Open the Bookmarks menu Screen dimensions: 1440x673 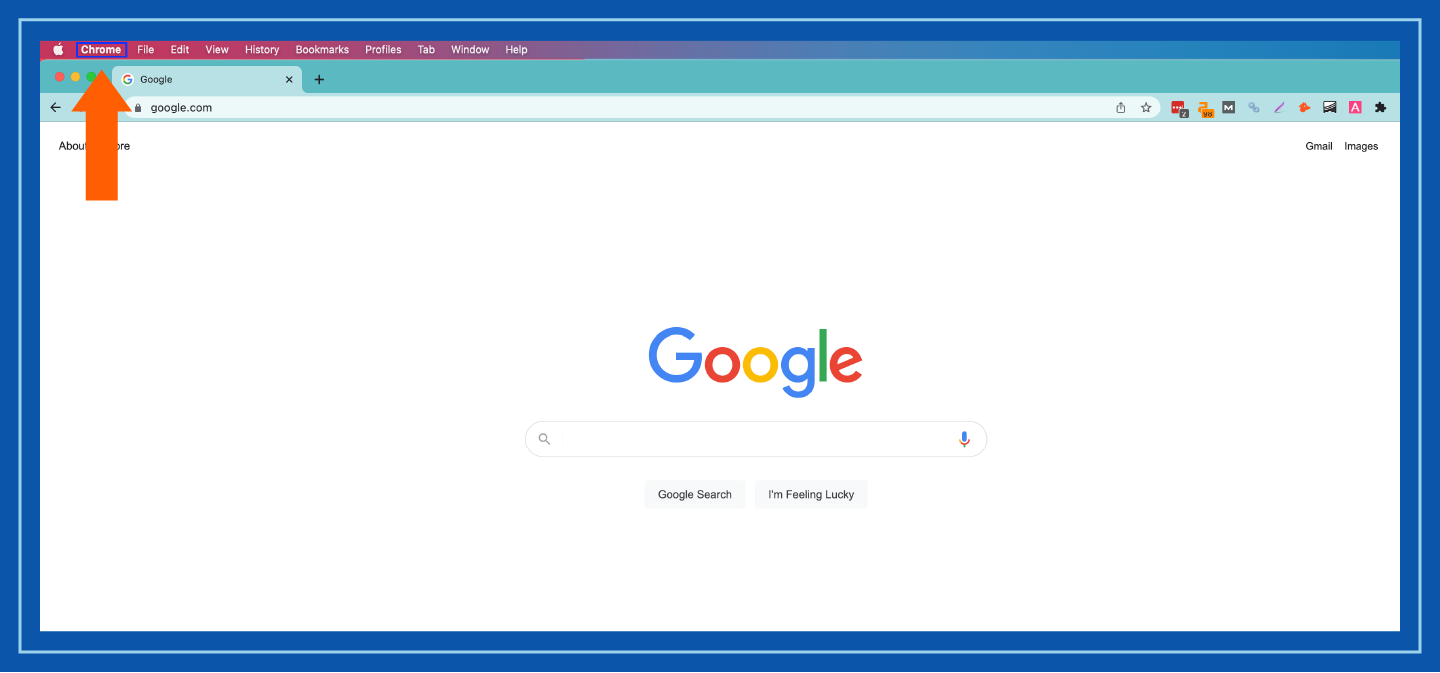[x=321, y=49]
